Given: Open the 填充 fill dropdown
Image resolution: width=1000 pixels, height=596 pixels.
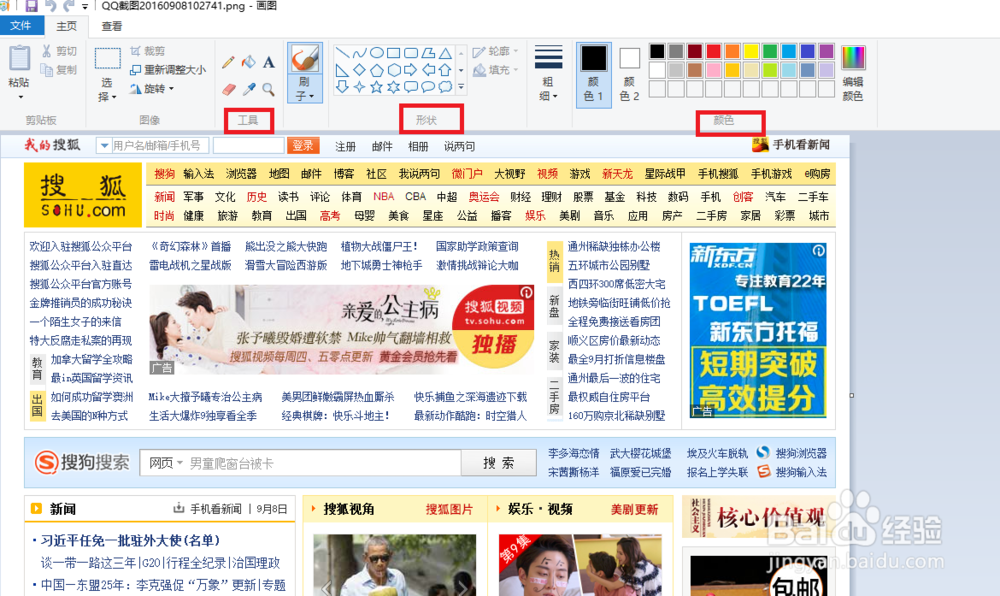Looking at the screenshot, I should coord(496,69).
